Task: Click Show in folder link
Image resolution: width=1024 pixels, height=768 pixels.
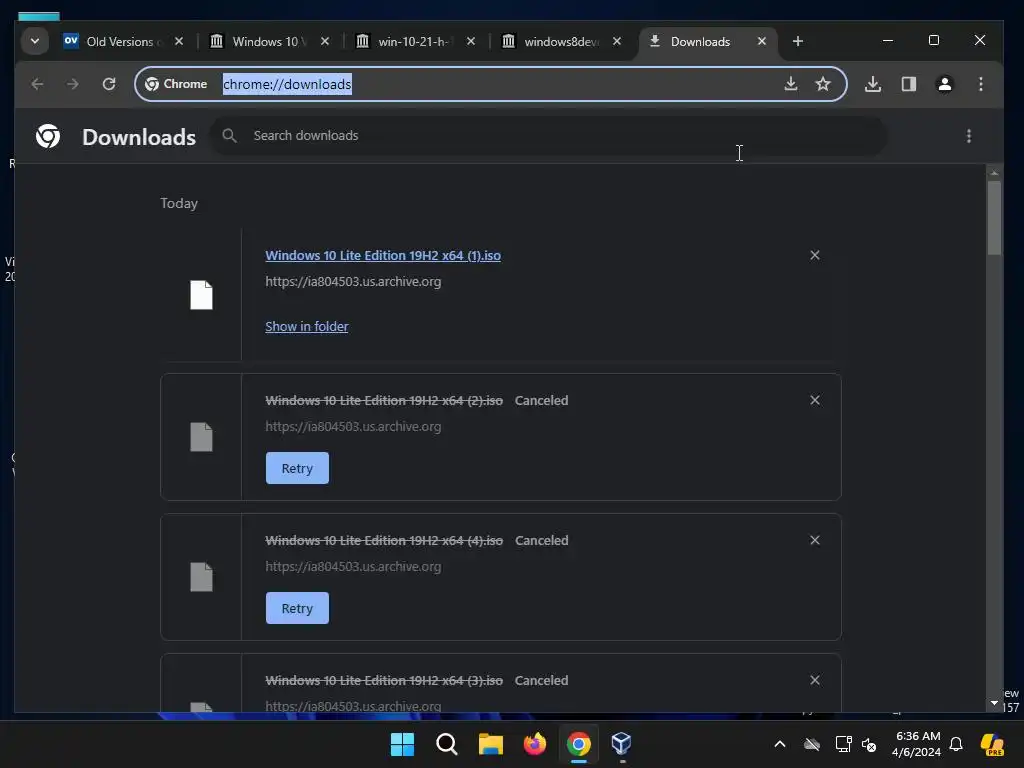Action: [x=306, y=327]
